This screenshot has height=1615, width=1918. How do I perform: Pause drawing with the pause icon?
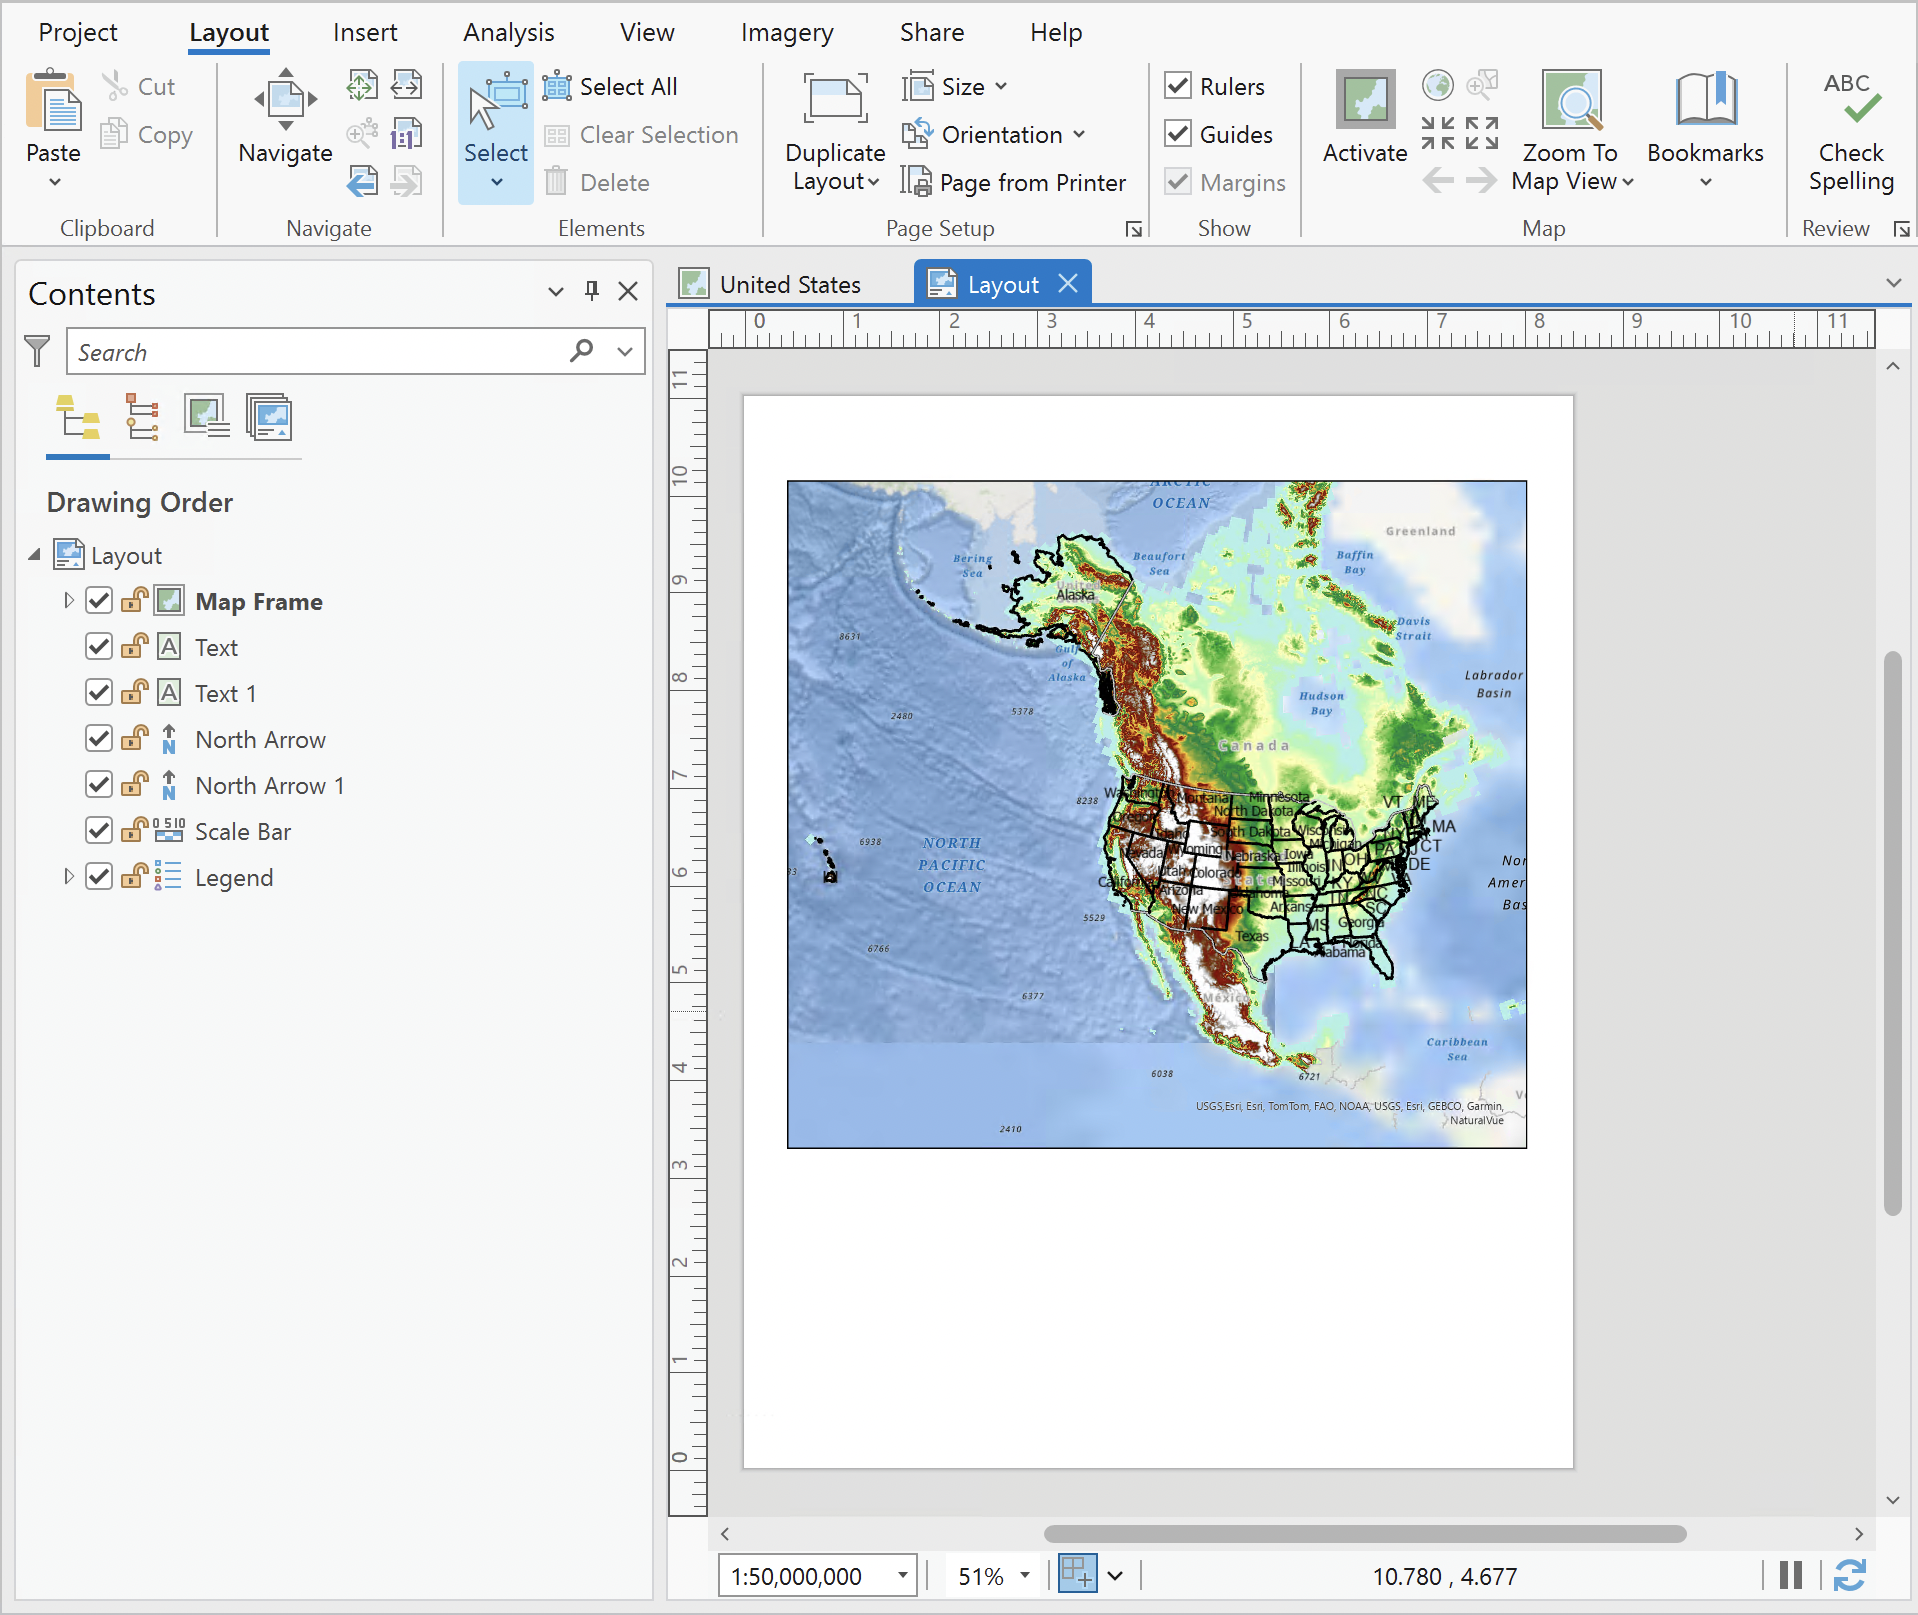click(1791, 1575)
